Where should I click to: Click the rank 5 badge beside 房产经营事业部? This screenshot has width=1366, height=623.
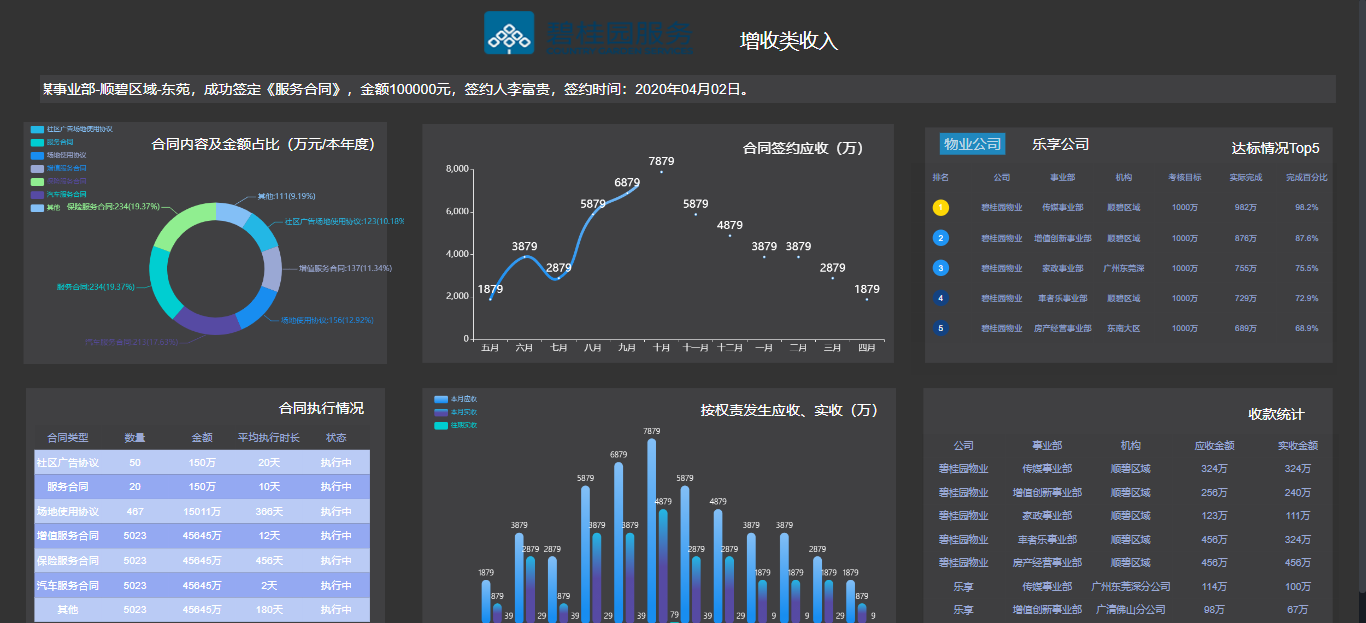(x=940, y=327)
